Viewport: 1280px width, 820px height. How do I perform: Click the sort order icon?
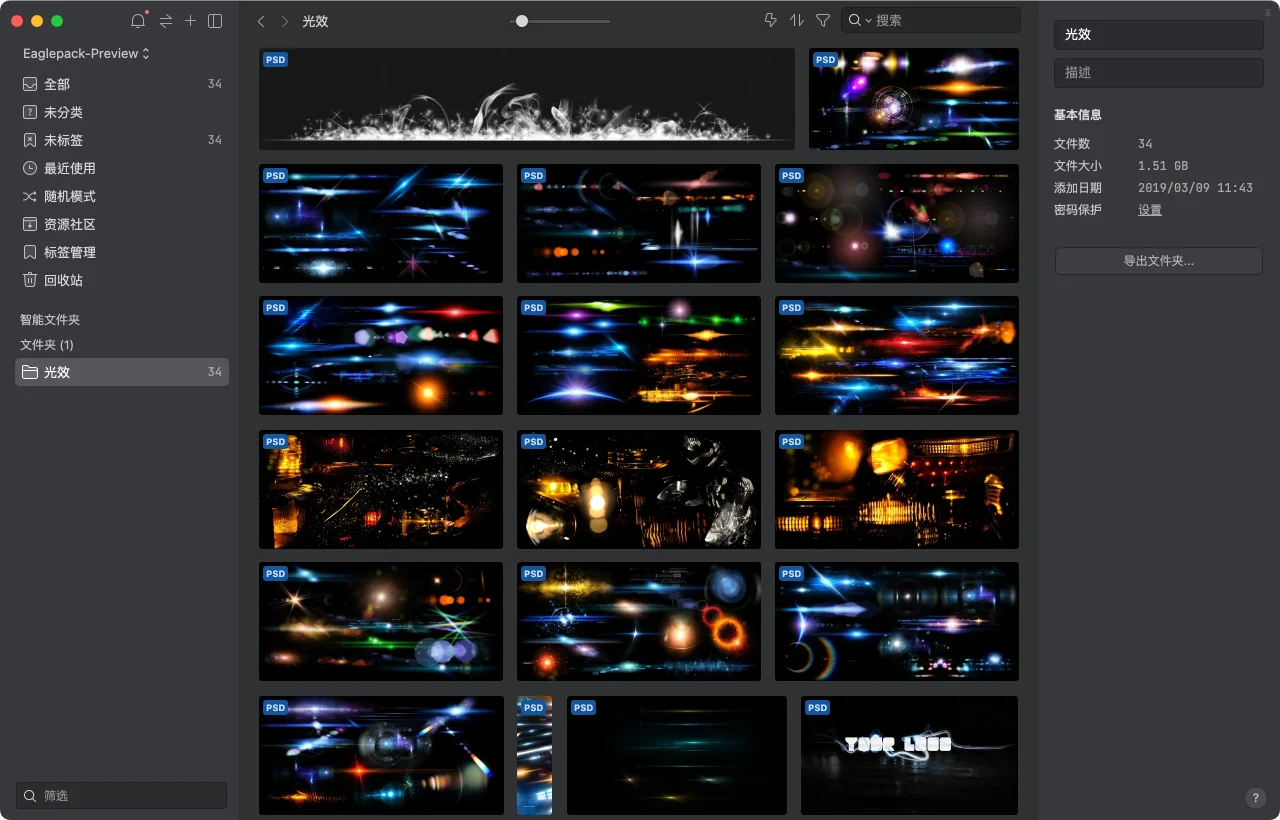tap(797, 21)
